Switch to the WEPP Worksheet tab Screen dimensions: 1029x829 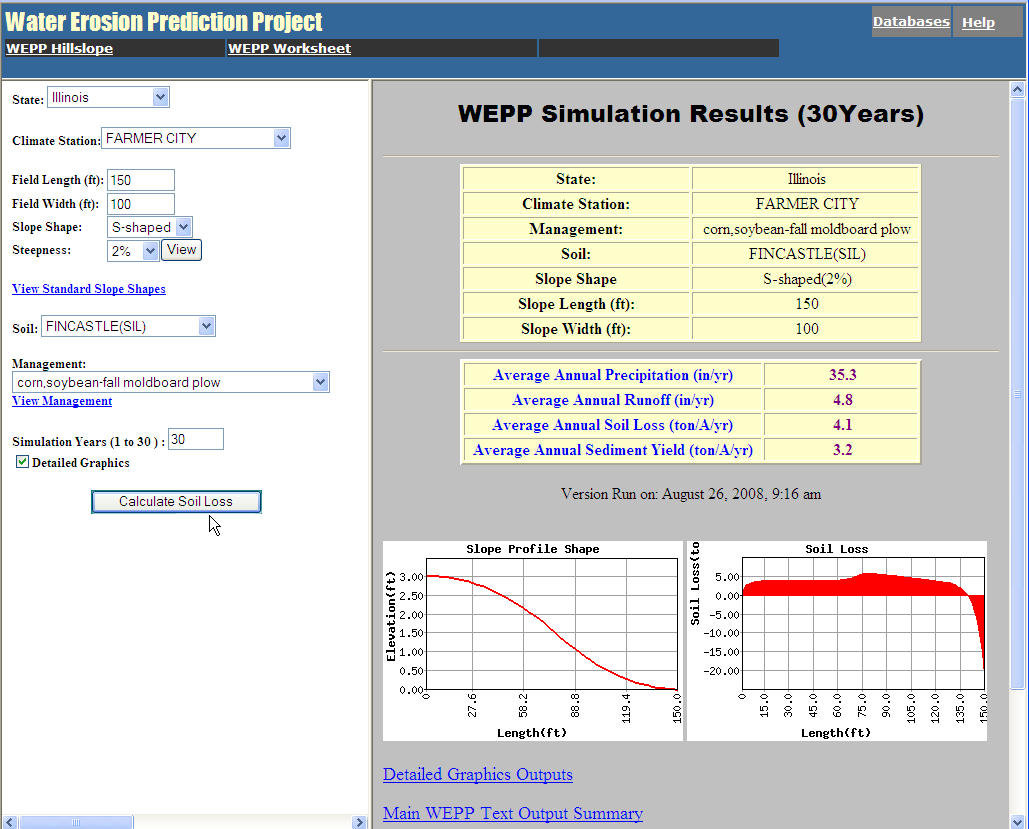289,49
